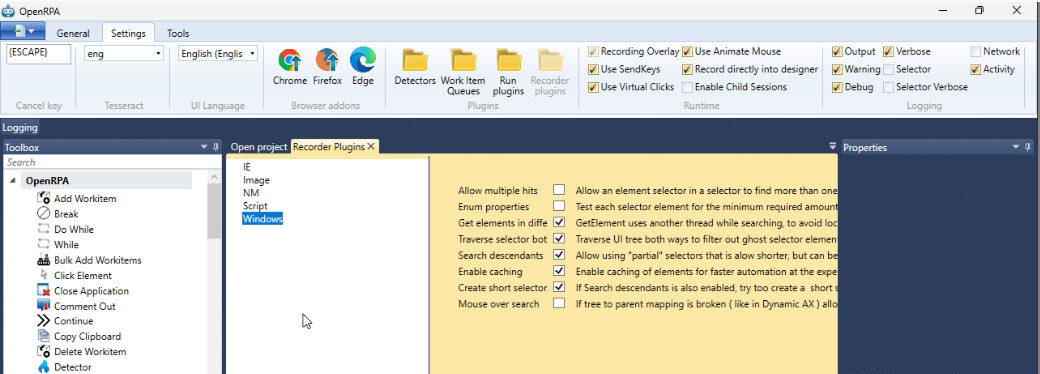Select the Recorder Plugins tab
The image size is (1040, 374).
tap(329, 147)
